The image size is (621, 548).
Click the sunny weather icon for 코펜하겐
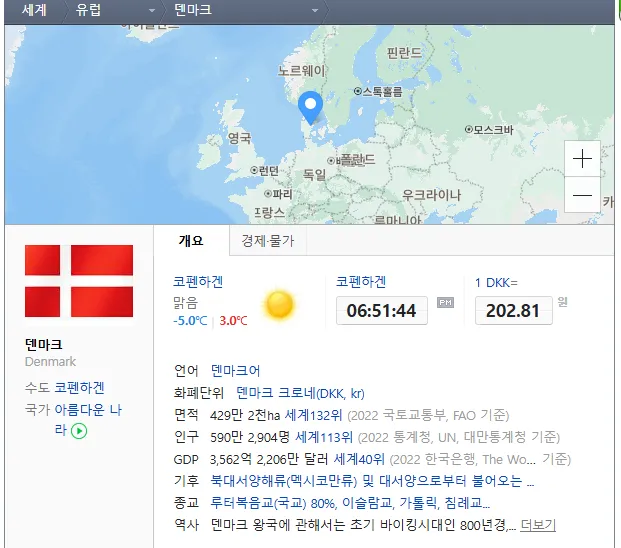[x=279, y=304]
